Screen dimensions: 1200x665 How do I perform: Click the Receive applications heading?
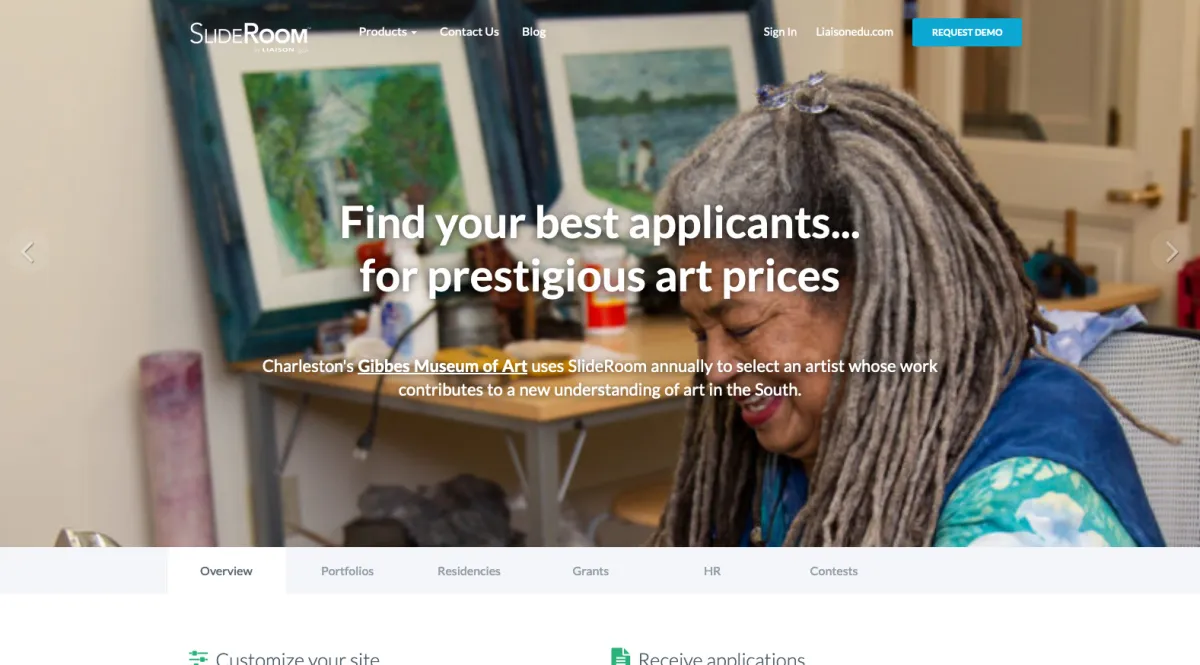(721, 658)
